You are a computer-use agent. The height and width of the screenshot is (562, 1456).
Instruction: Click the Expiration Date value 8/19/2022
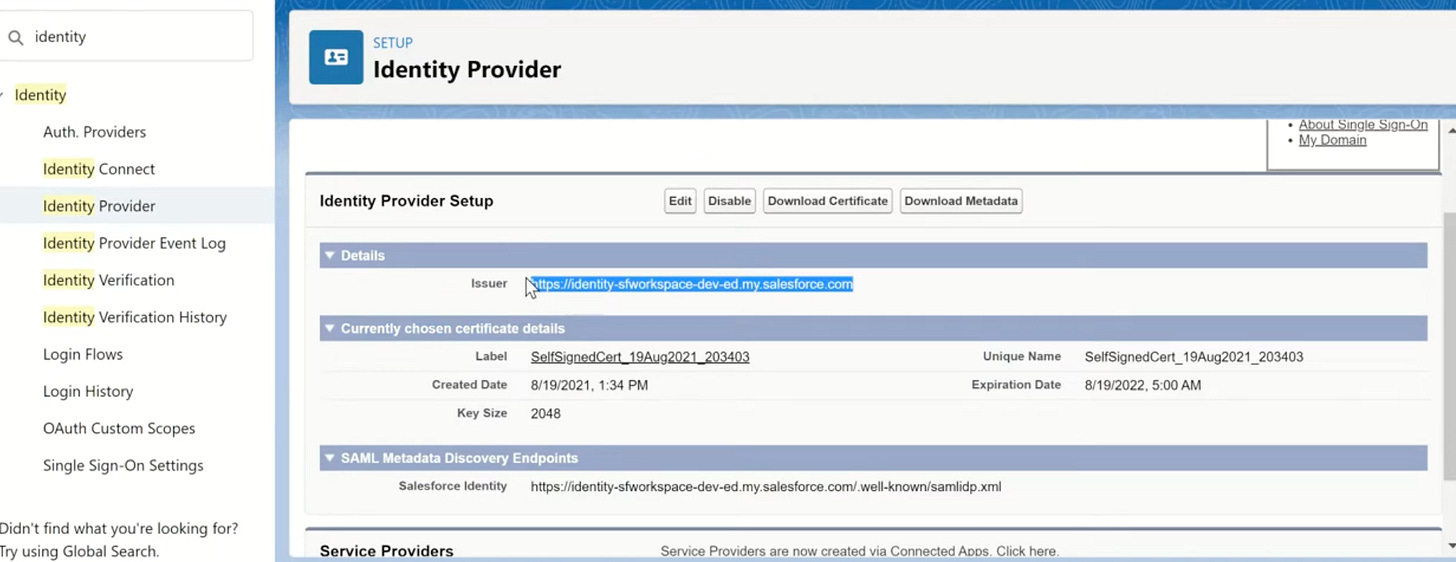1143,385
